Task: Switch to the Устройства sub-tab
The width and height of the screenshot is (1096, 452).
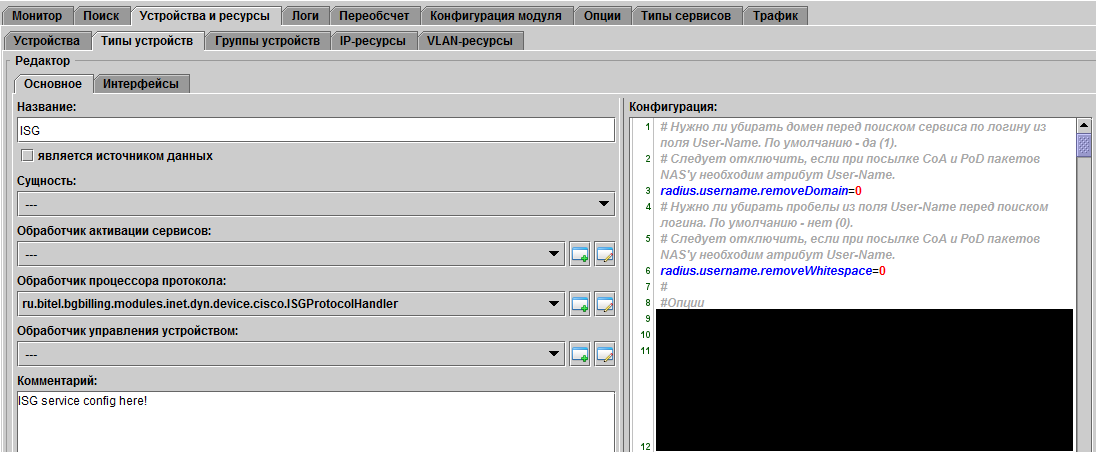Action: [47, 41]
